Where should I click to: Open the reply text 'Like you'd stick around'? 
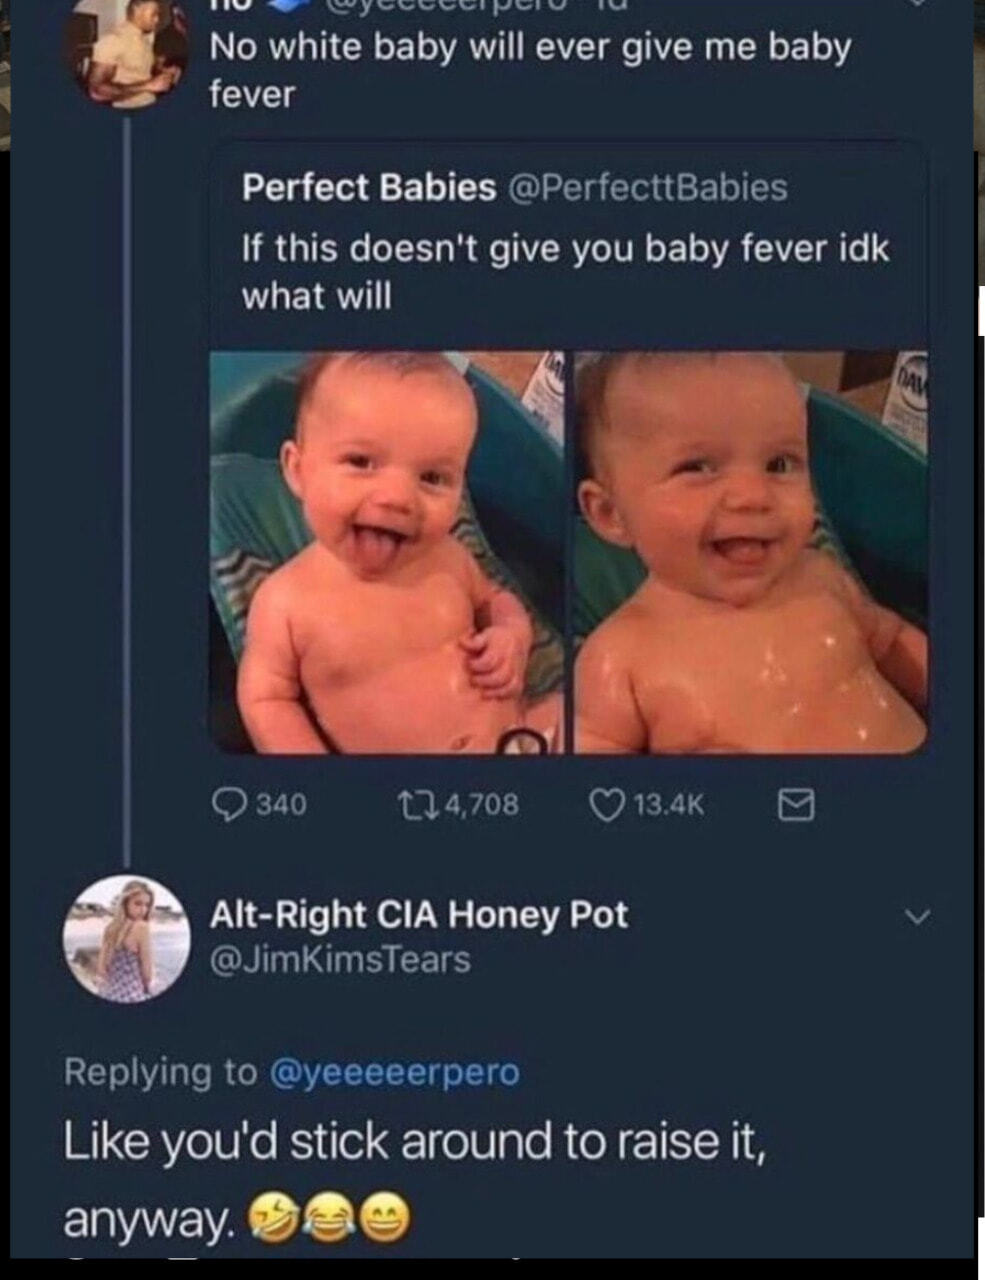point(414,1179)
